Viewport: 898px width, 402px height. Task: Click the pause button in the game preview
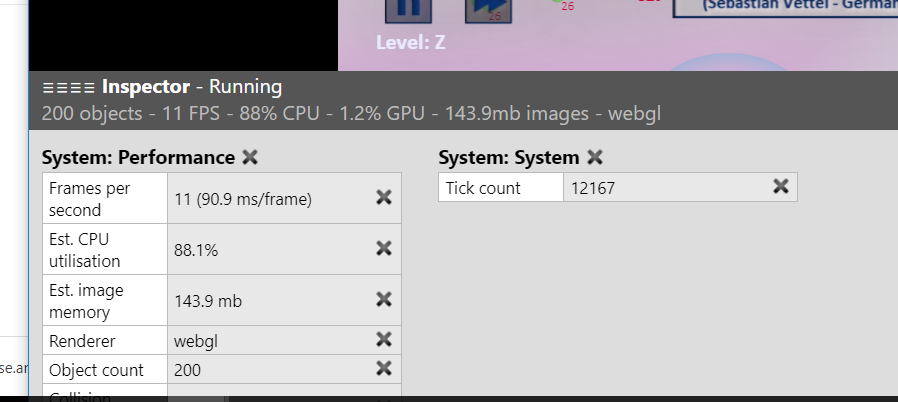click(x=408, y=10)
